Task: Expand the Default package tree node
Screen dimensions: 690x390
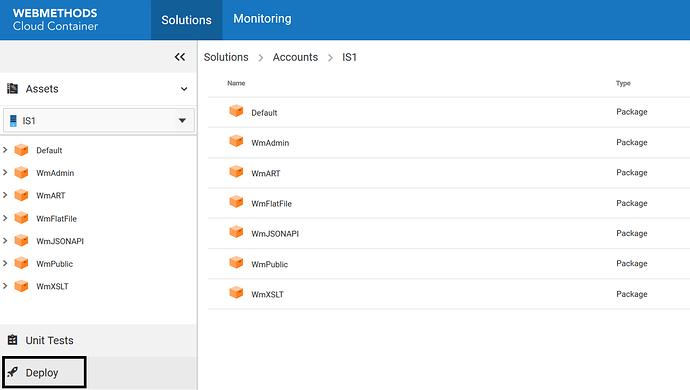Action: [5, 150]
